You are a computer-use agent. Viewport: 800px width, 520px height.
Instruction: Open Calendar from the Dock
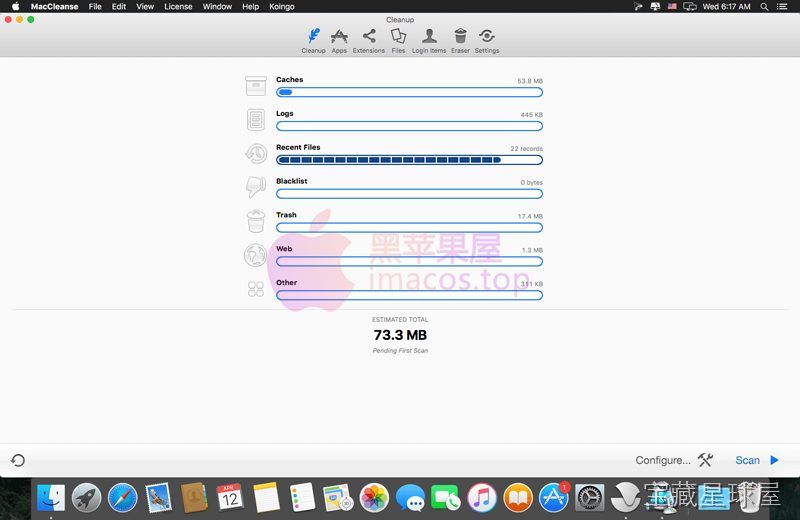point(230,497)
